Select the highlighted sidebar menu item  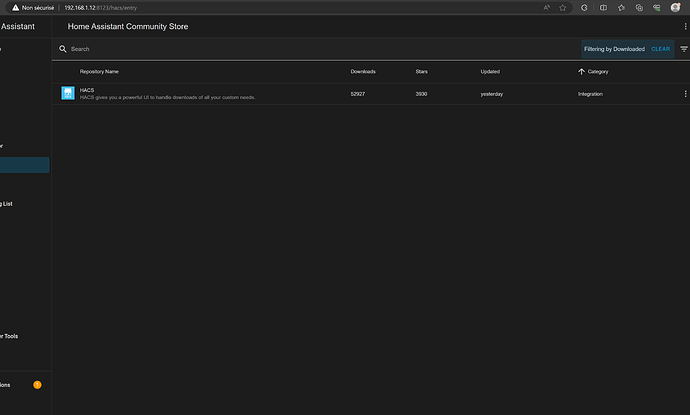click(25, 165)
